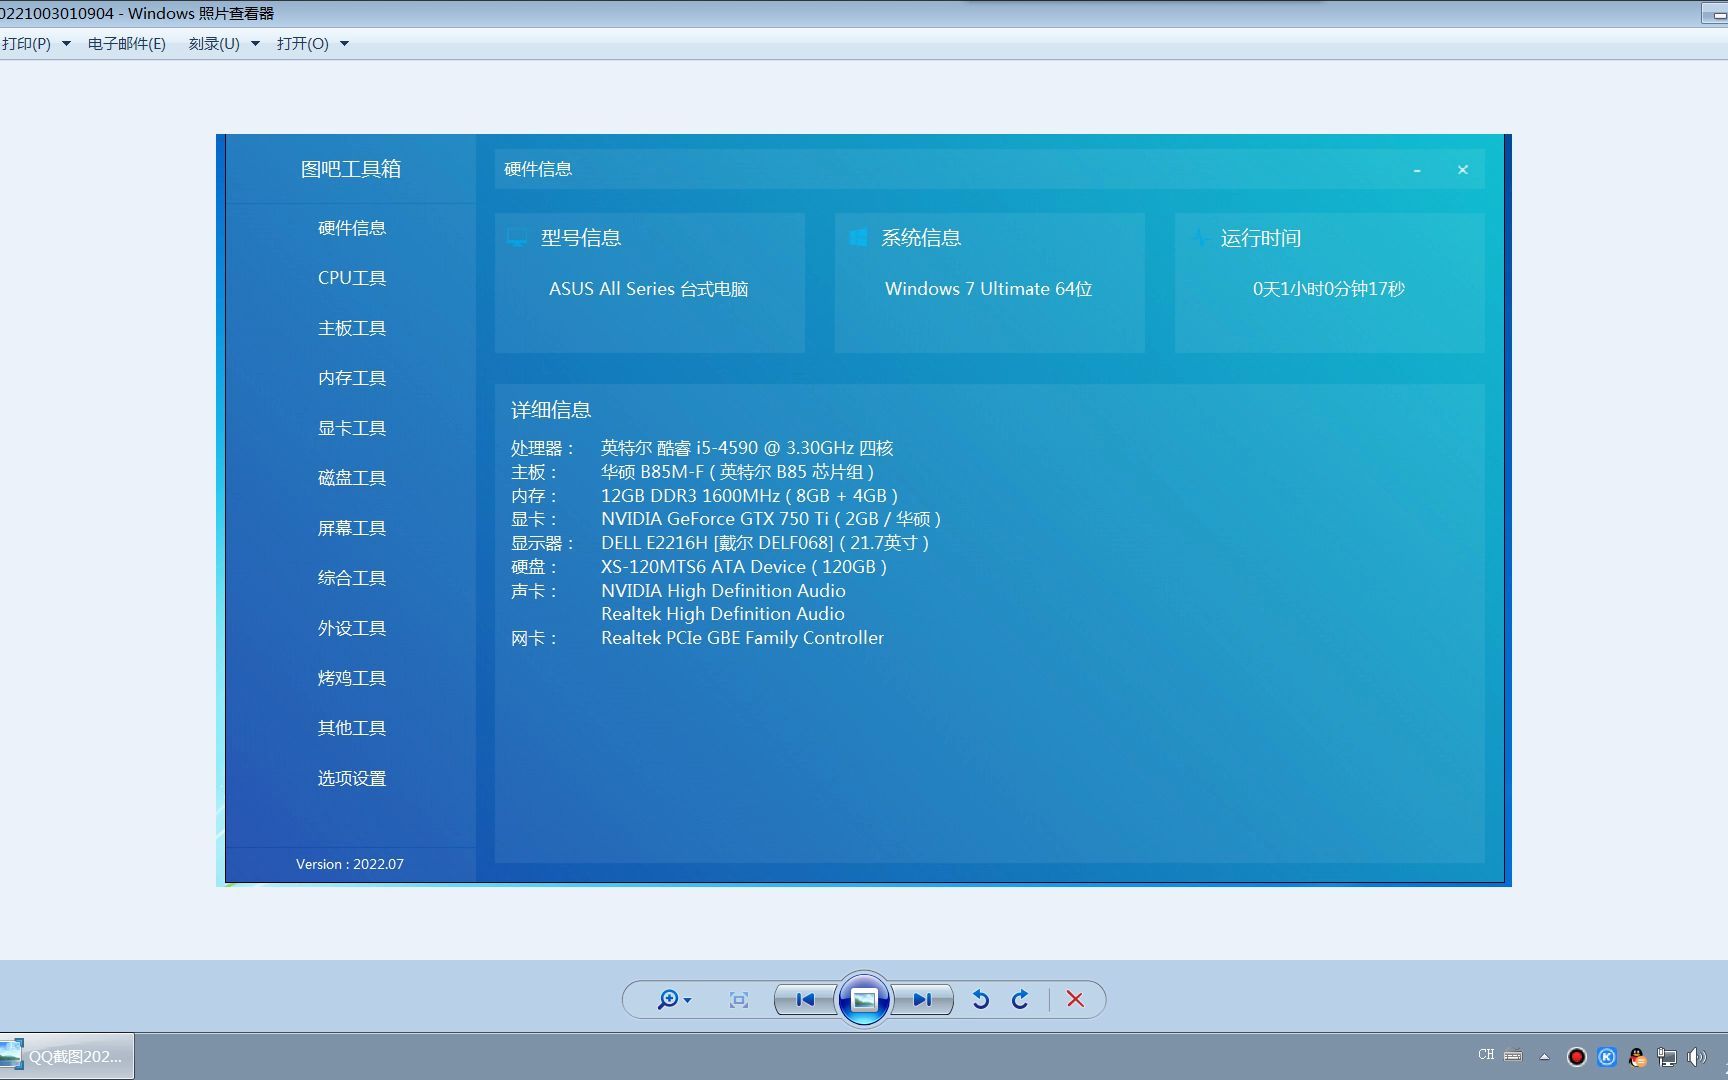Open the QQ截图 taskbar button
This screenshot has height=1080, width=1728.
67,1056
